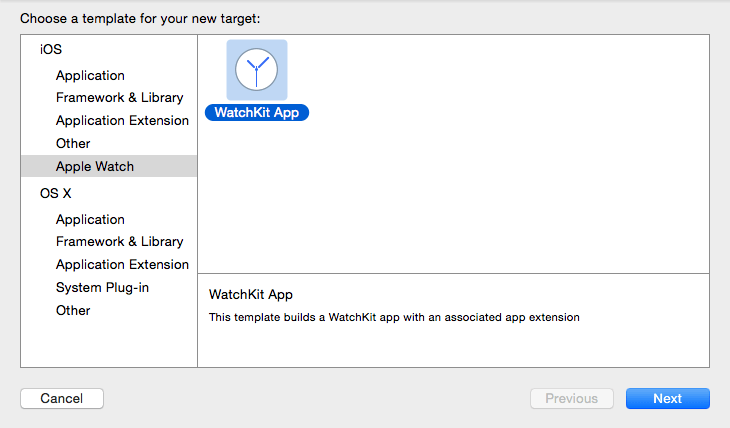
Task: Choose Application under OS X
Action: (90, 219)
